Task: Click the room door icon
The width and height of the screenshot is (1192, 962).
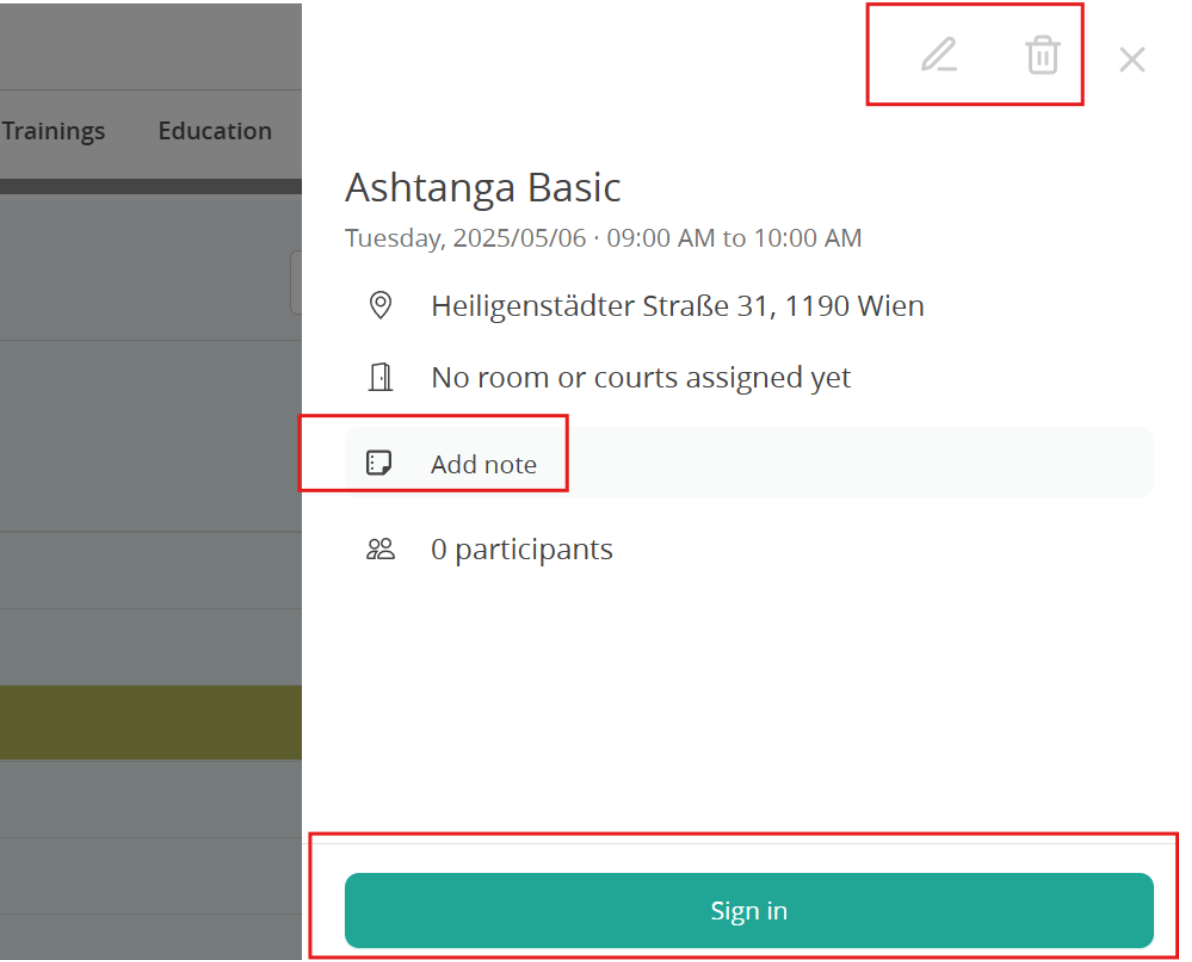Action: [380, 377]
